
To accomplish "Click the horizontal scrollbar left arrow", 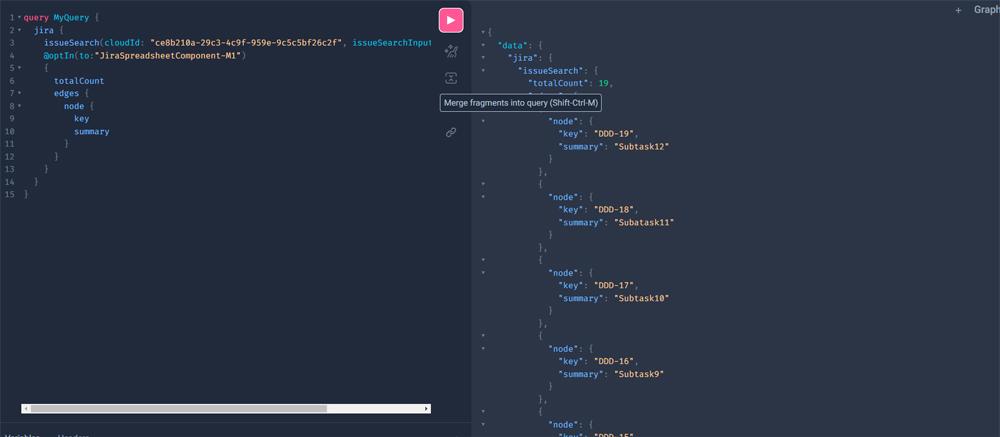I will coord(26,408).
